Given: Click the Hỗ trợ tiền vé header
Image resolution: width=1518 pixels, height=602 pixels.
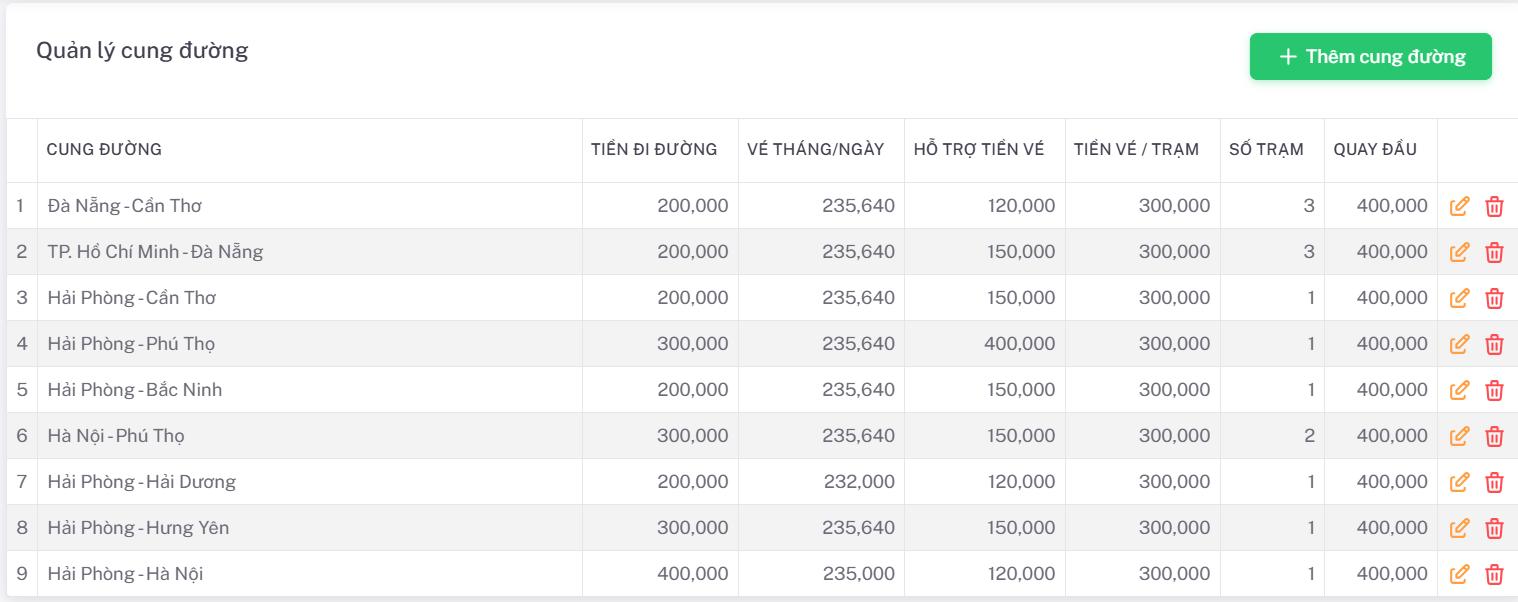Looking at the screenshot, I should pos(978,150).
